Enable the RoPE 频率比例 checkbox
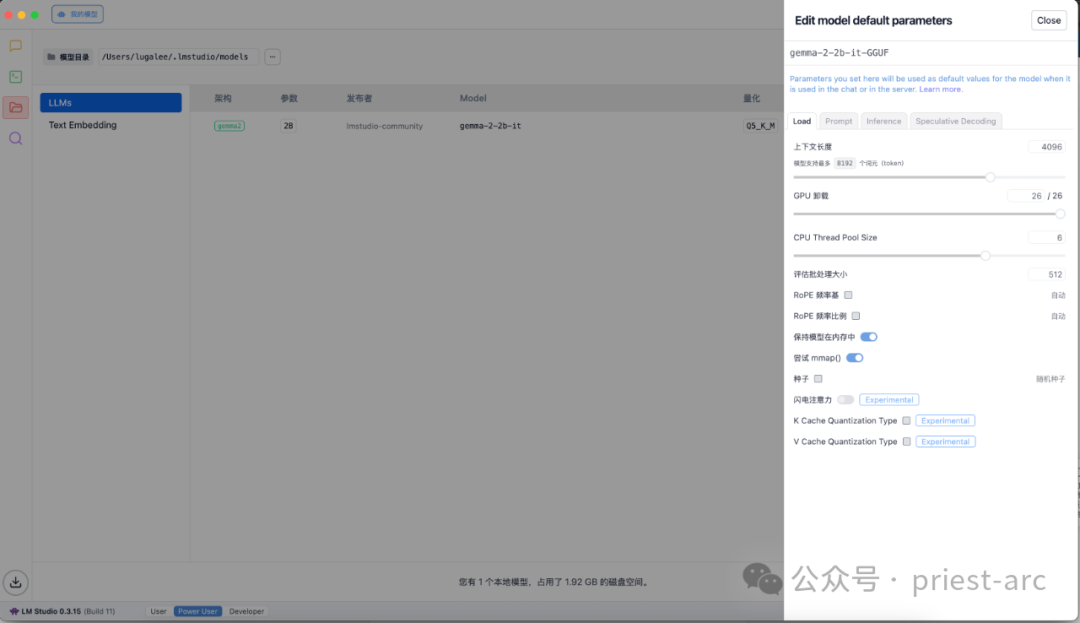 click(x=855, y=316)
